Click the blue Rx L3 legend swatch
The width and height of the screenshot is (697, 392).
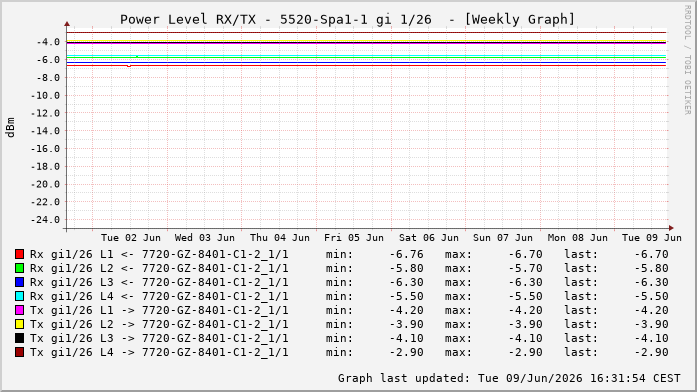(x=19, y=282)
